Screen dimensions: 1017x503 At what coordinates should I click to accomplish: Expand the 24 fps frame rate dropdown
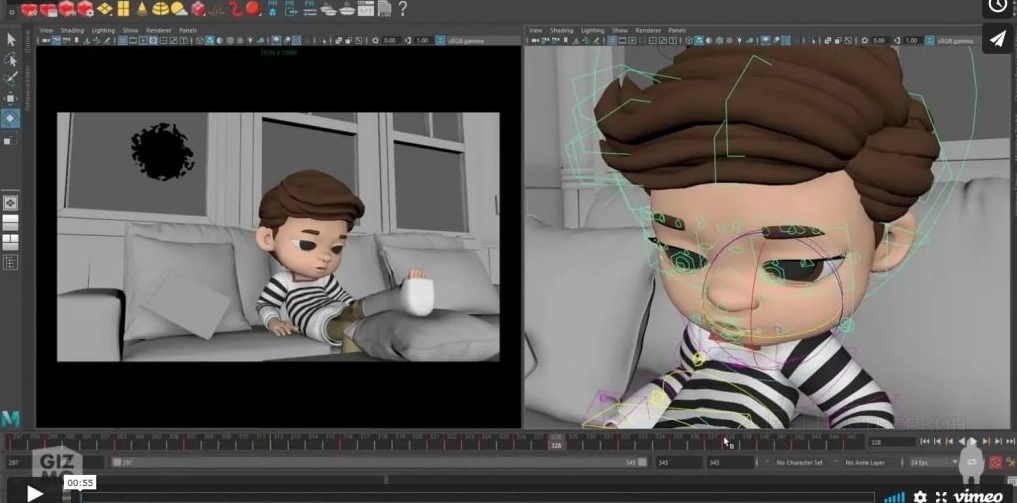[x=930, y=463]
